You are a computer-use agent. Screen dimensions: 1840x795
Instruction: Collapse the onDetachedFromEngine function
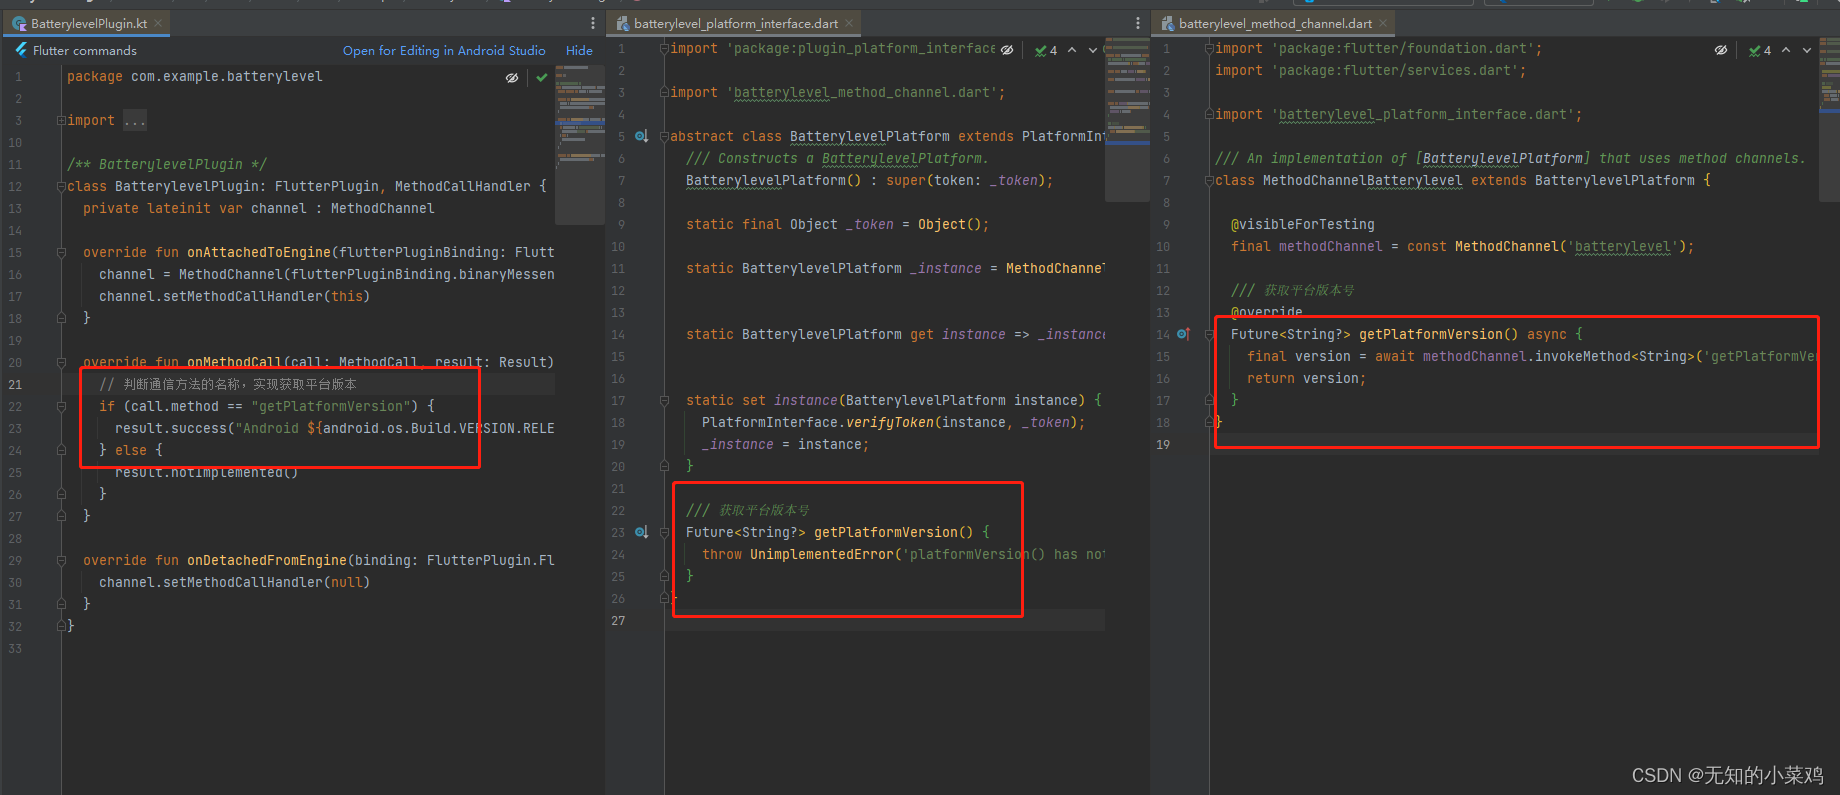[x=61, y=560]
